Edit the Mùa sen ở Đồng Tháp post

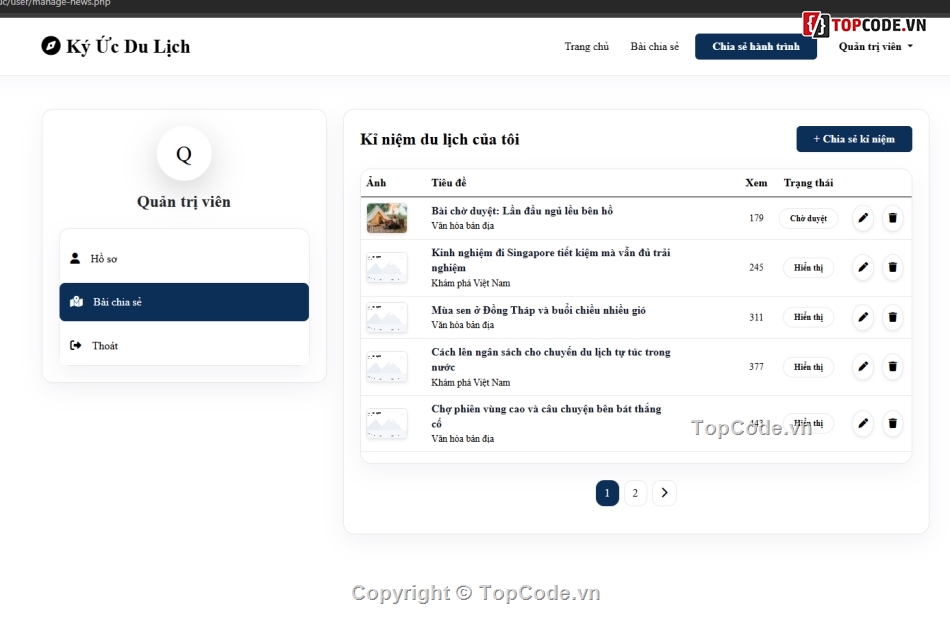(x=863, y=317)
